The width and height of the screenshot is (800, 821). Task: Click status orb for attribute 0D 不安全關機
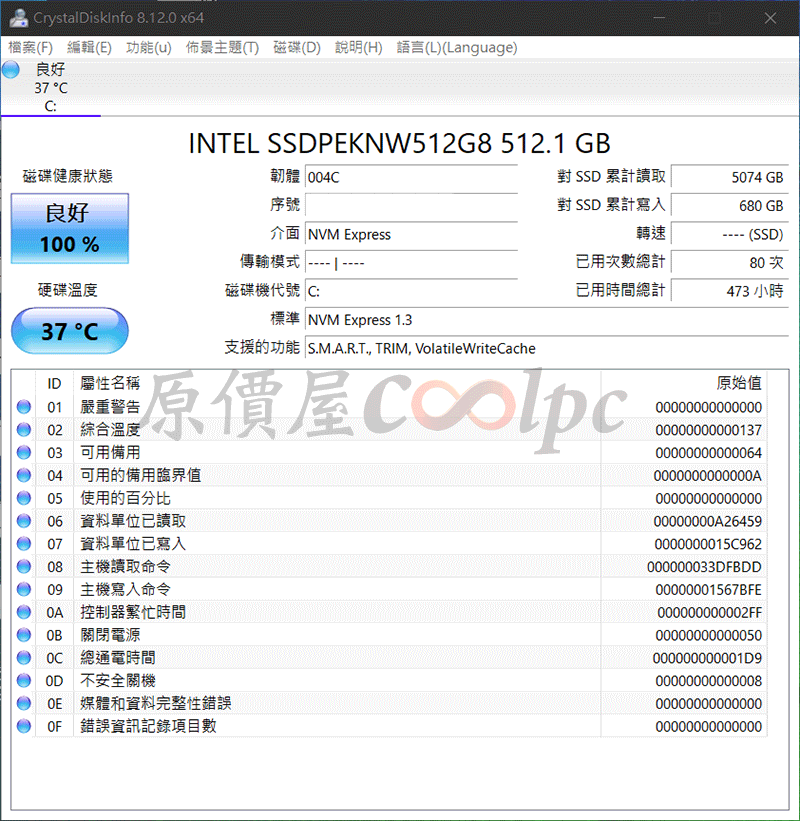(x=24, y=681)
